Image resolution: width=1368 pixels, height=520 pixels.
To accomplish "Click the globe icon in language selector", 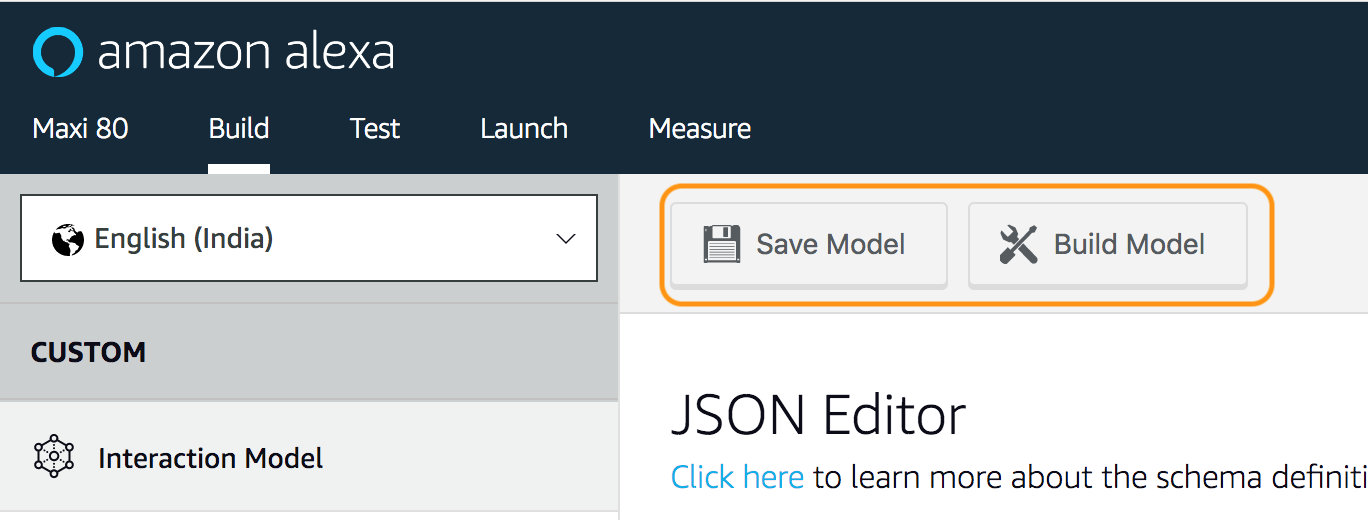I will (68, 240).
